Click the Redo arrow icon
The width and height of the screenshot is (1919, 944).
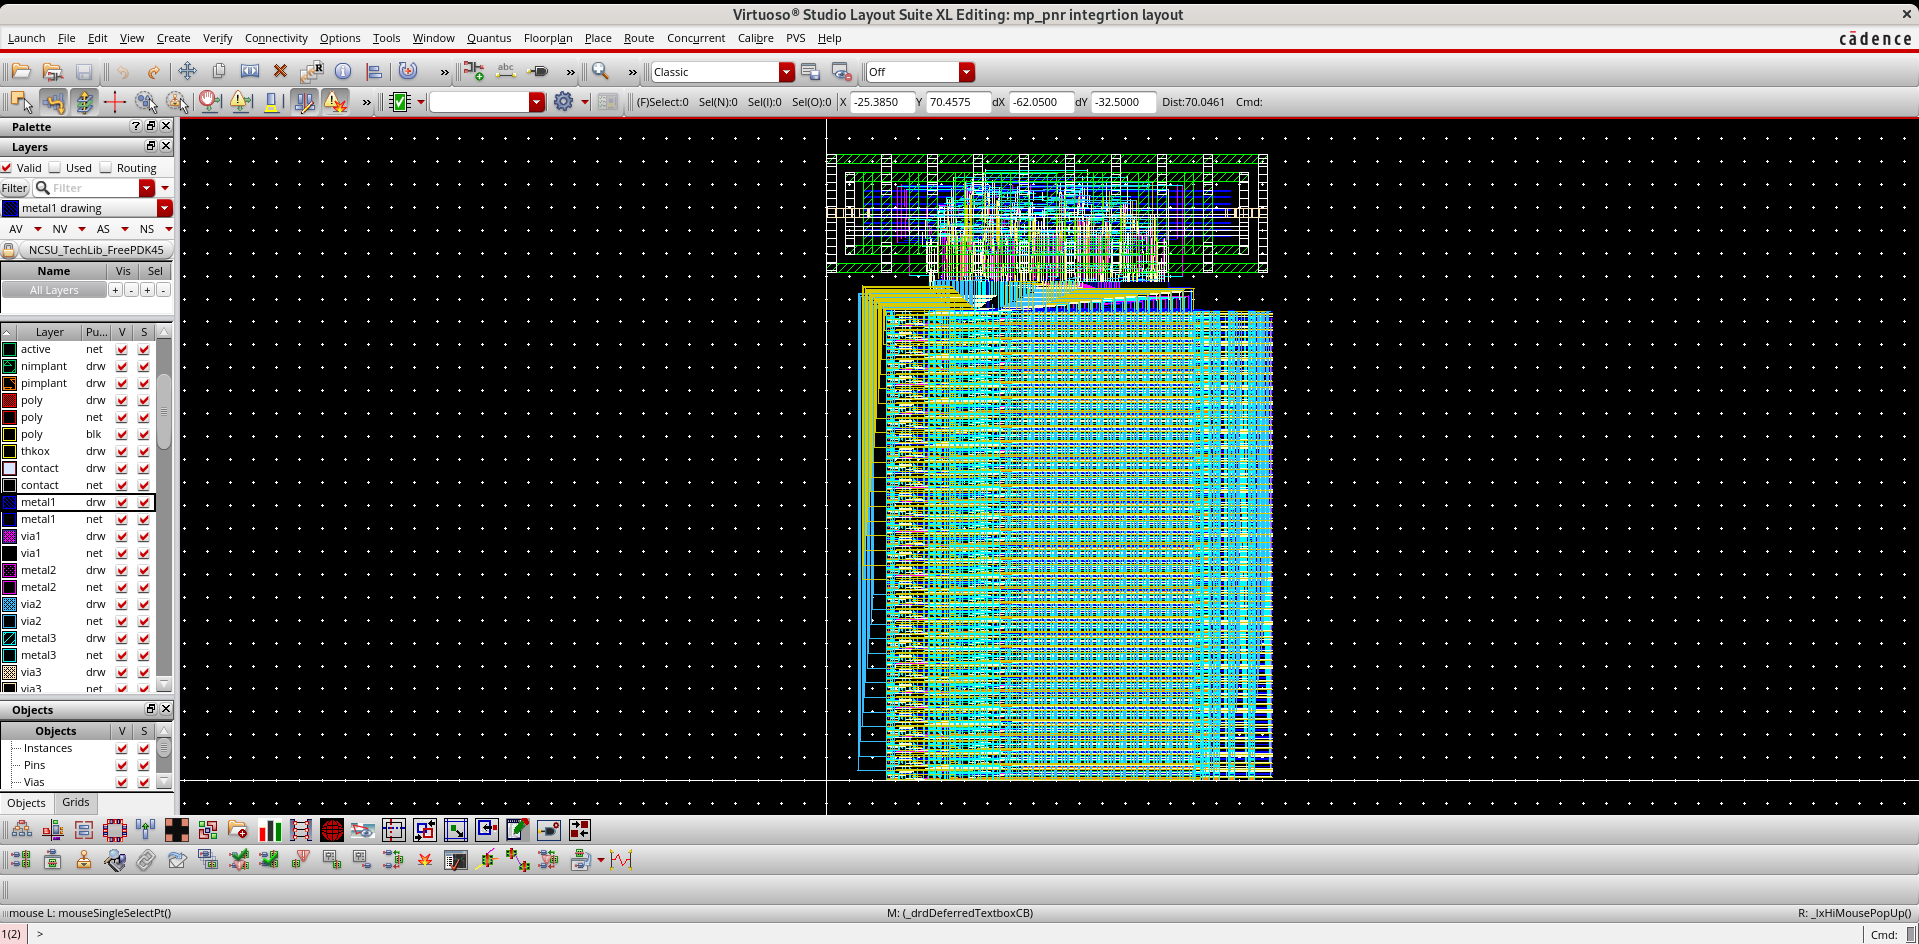[x=154, y=72]
